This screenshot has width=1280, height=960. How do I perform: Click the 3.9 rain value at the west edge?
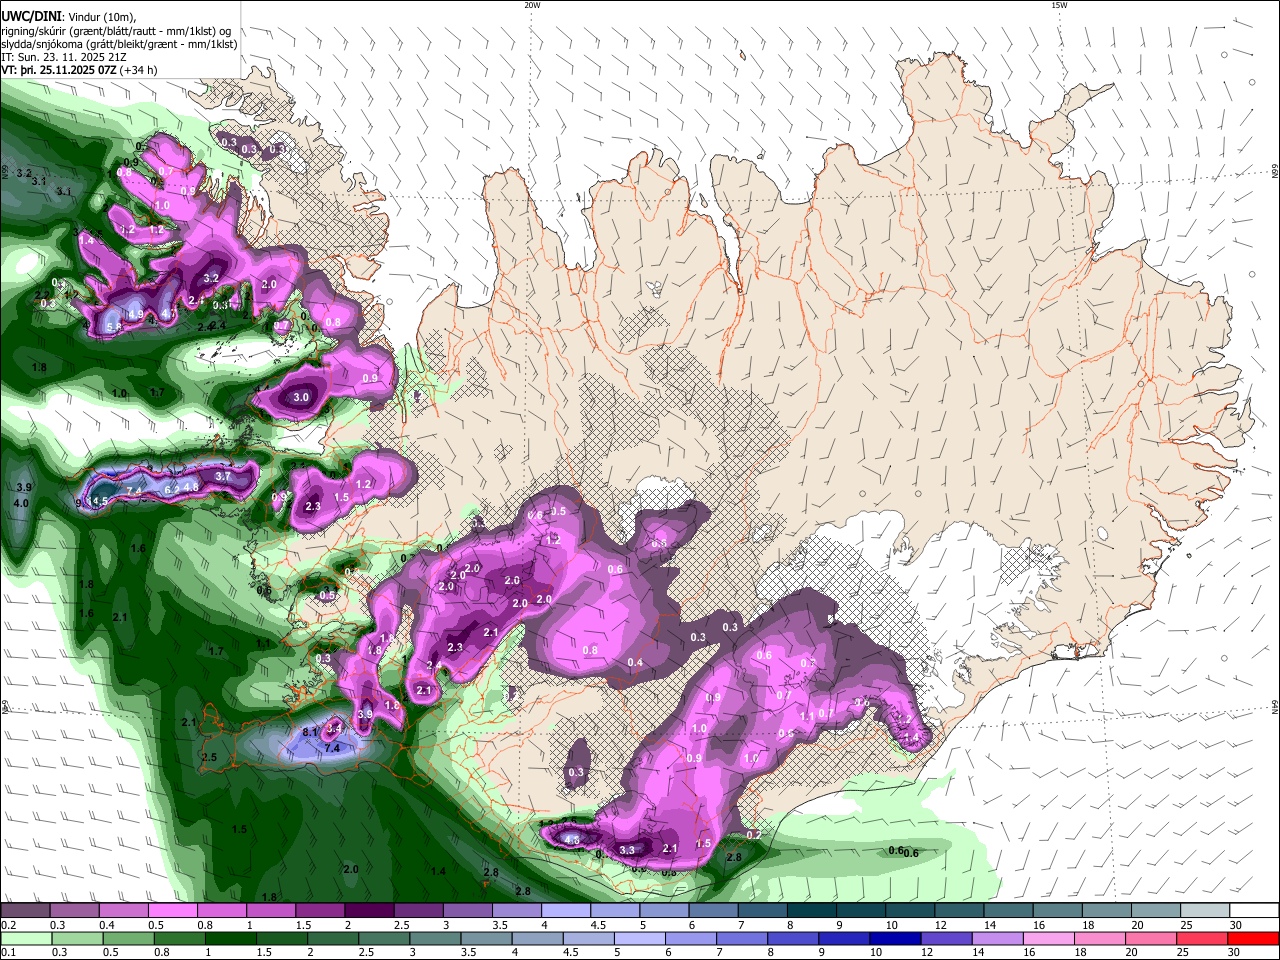24,487
